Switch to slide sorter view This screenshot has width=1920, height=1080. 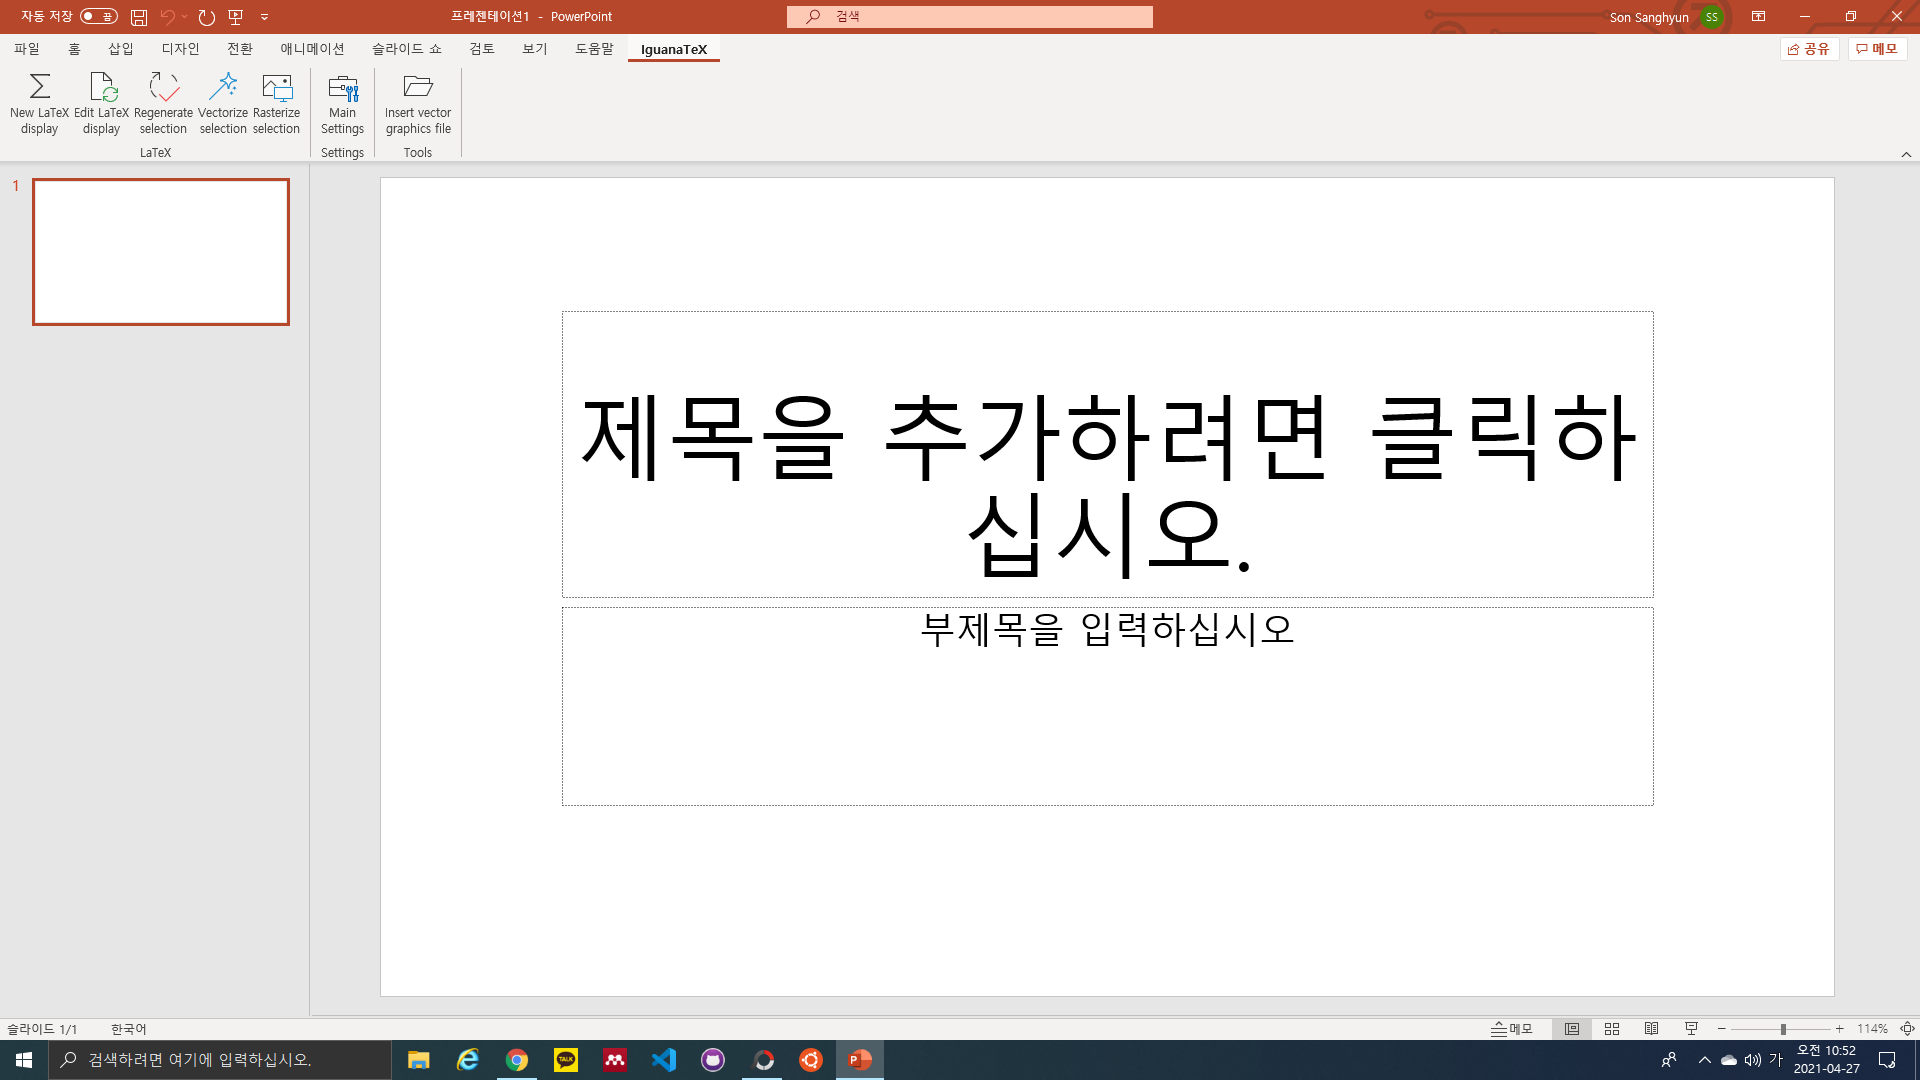(1612, 1029)
